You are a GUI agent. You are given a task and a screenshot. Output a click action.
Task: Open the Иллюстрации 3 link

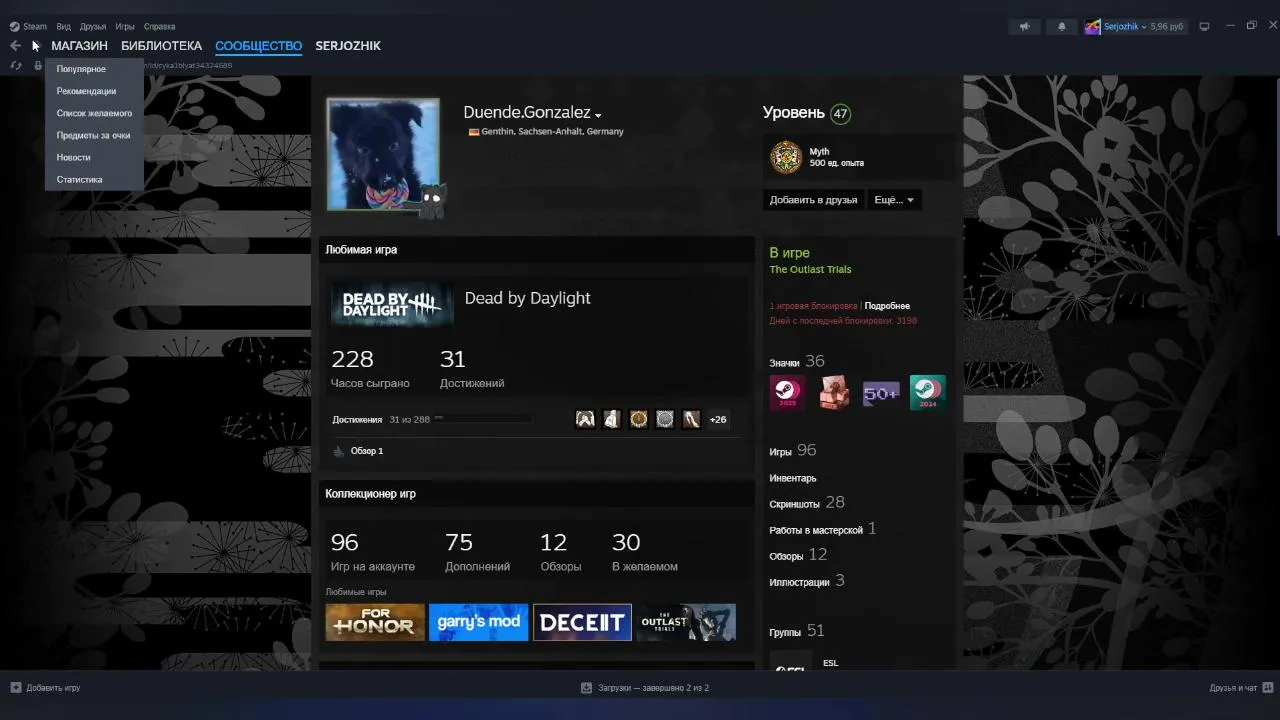pyautogui.click(x=807, y=581)
